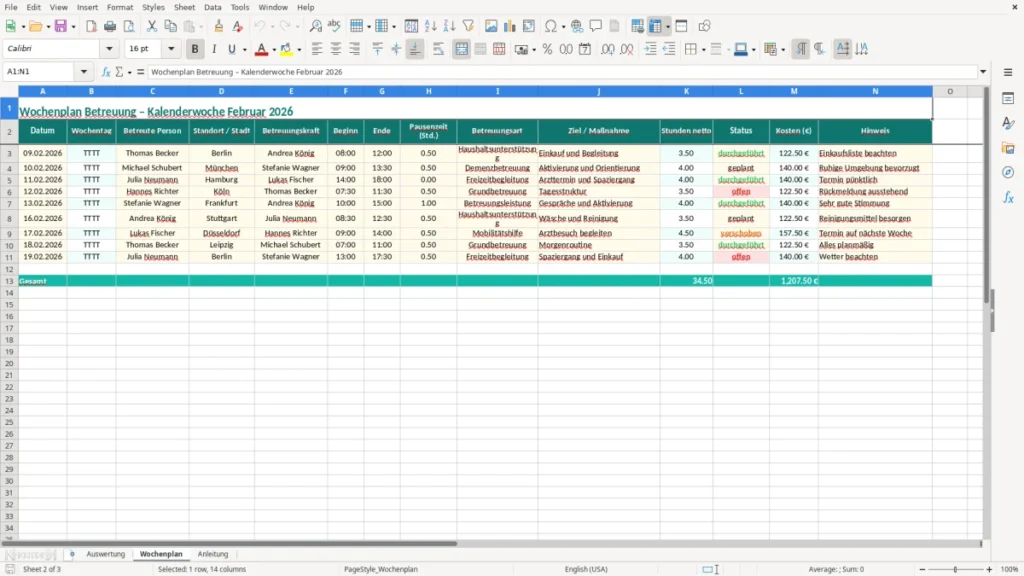1024x576 pixels.
Task: Click the formula input line
Action: click(562, 72)
